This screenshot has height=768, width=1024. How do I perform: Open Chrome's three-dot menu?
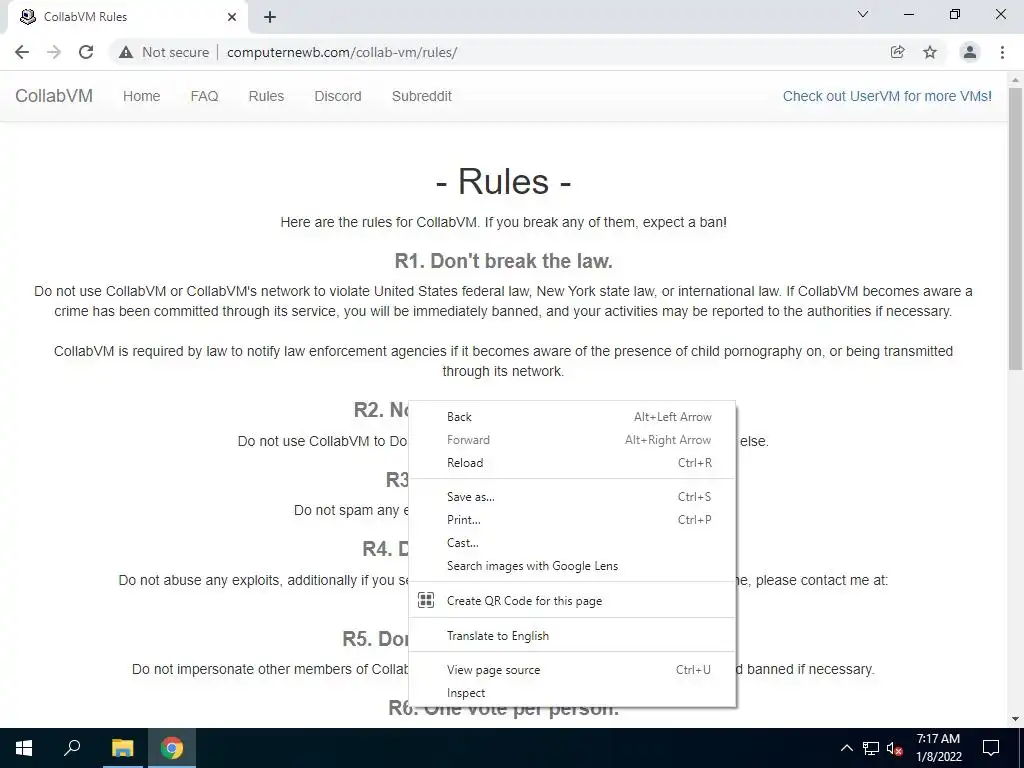pyautogui.click(x=1002, y=52)
